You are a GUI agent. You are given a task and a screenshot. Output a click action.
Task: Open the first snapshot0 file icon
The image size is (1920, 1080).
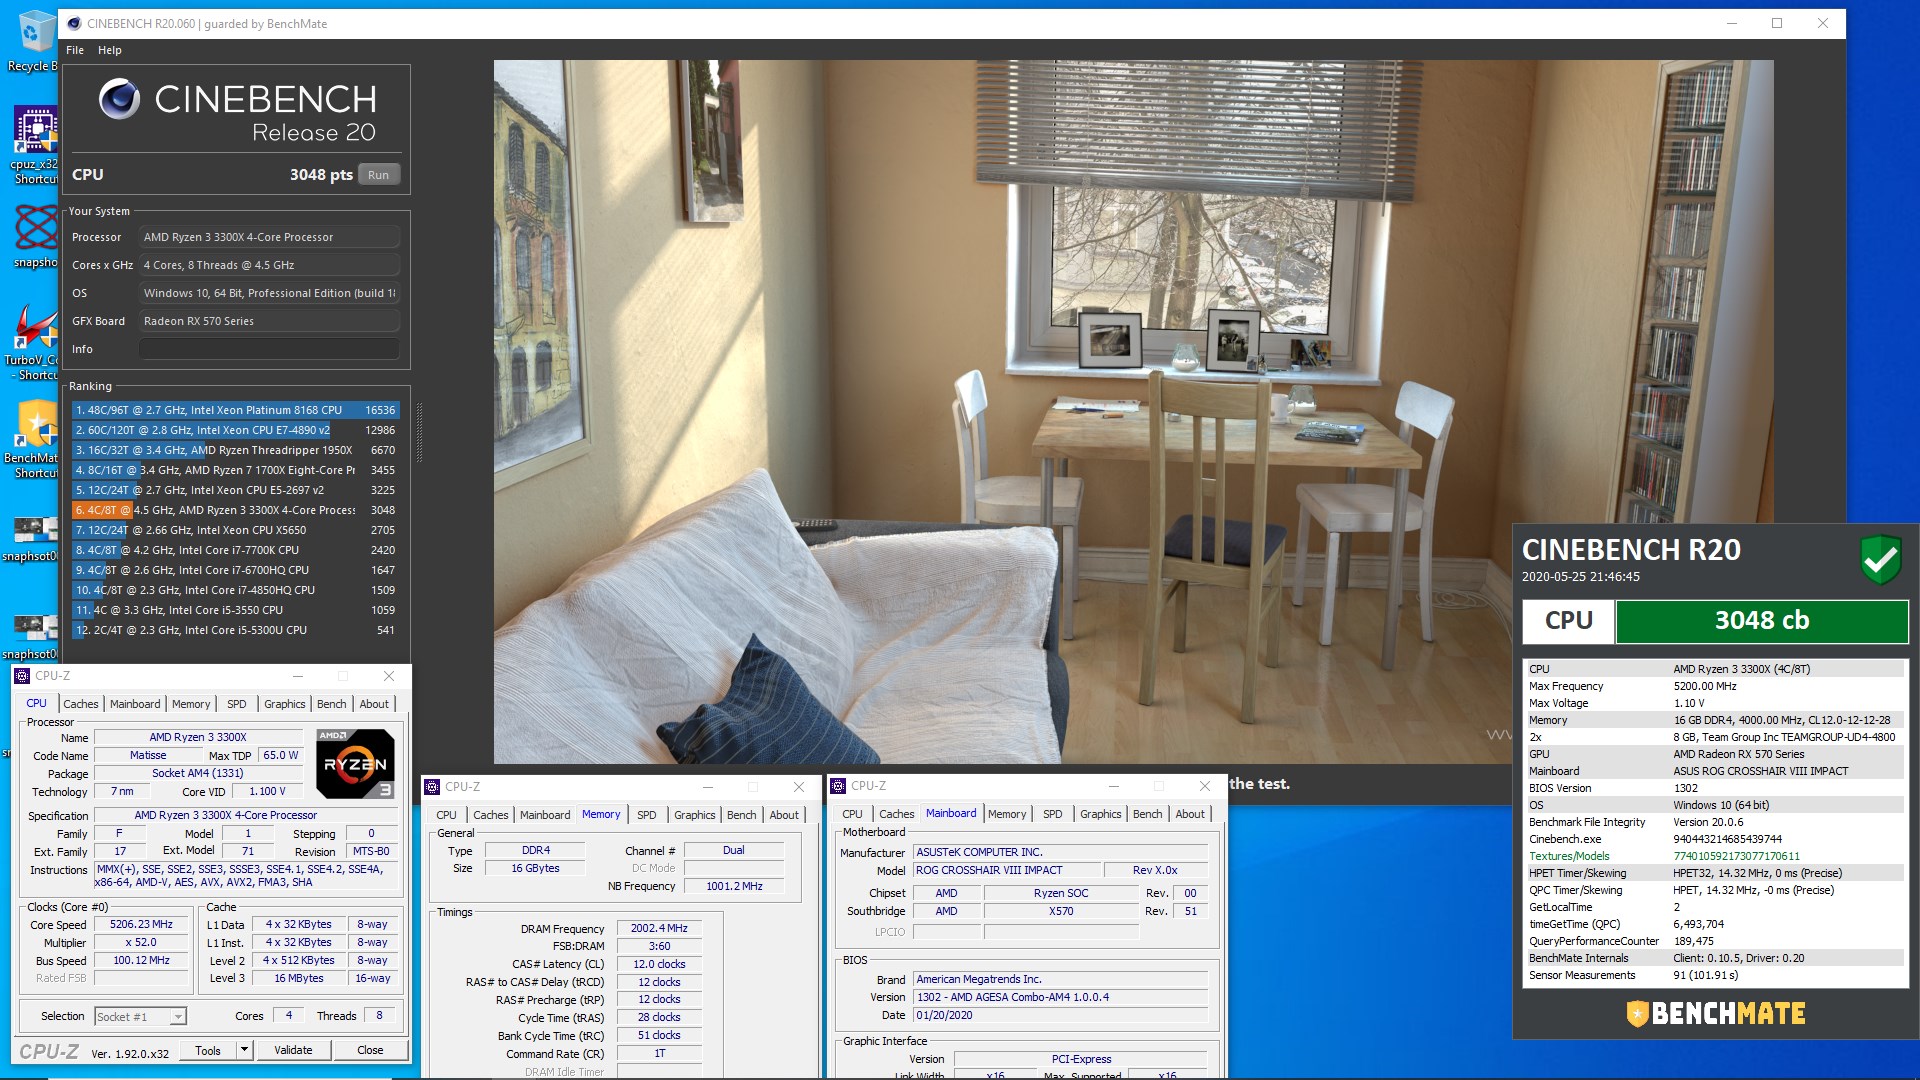tap(34, 538)
